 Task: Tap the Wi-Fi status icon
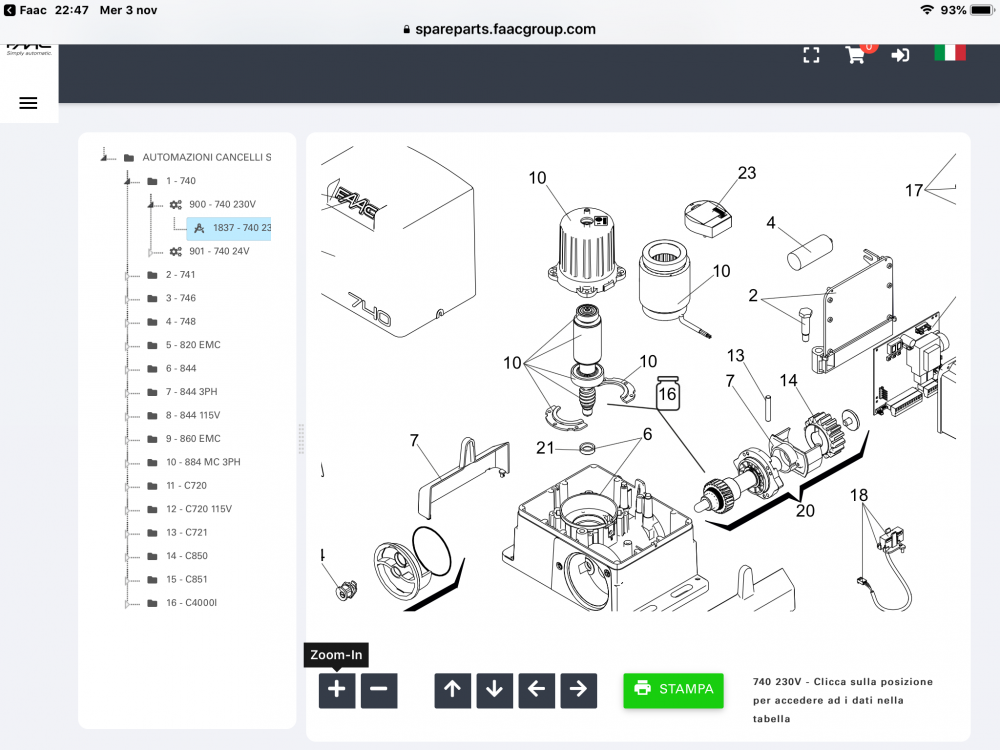point(927,10)
